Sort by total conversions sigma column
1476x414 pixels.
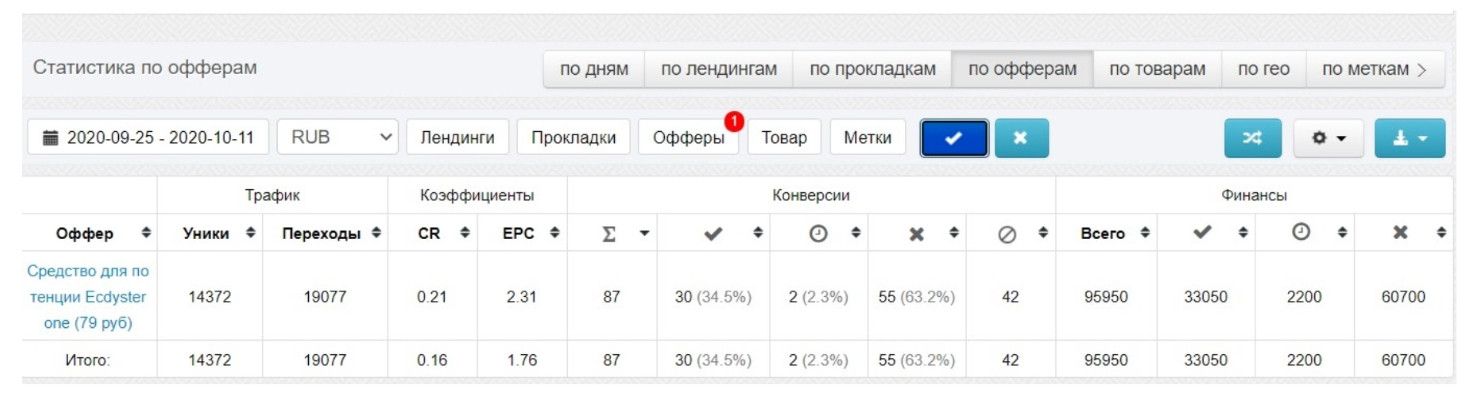point(612,233)
